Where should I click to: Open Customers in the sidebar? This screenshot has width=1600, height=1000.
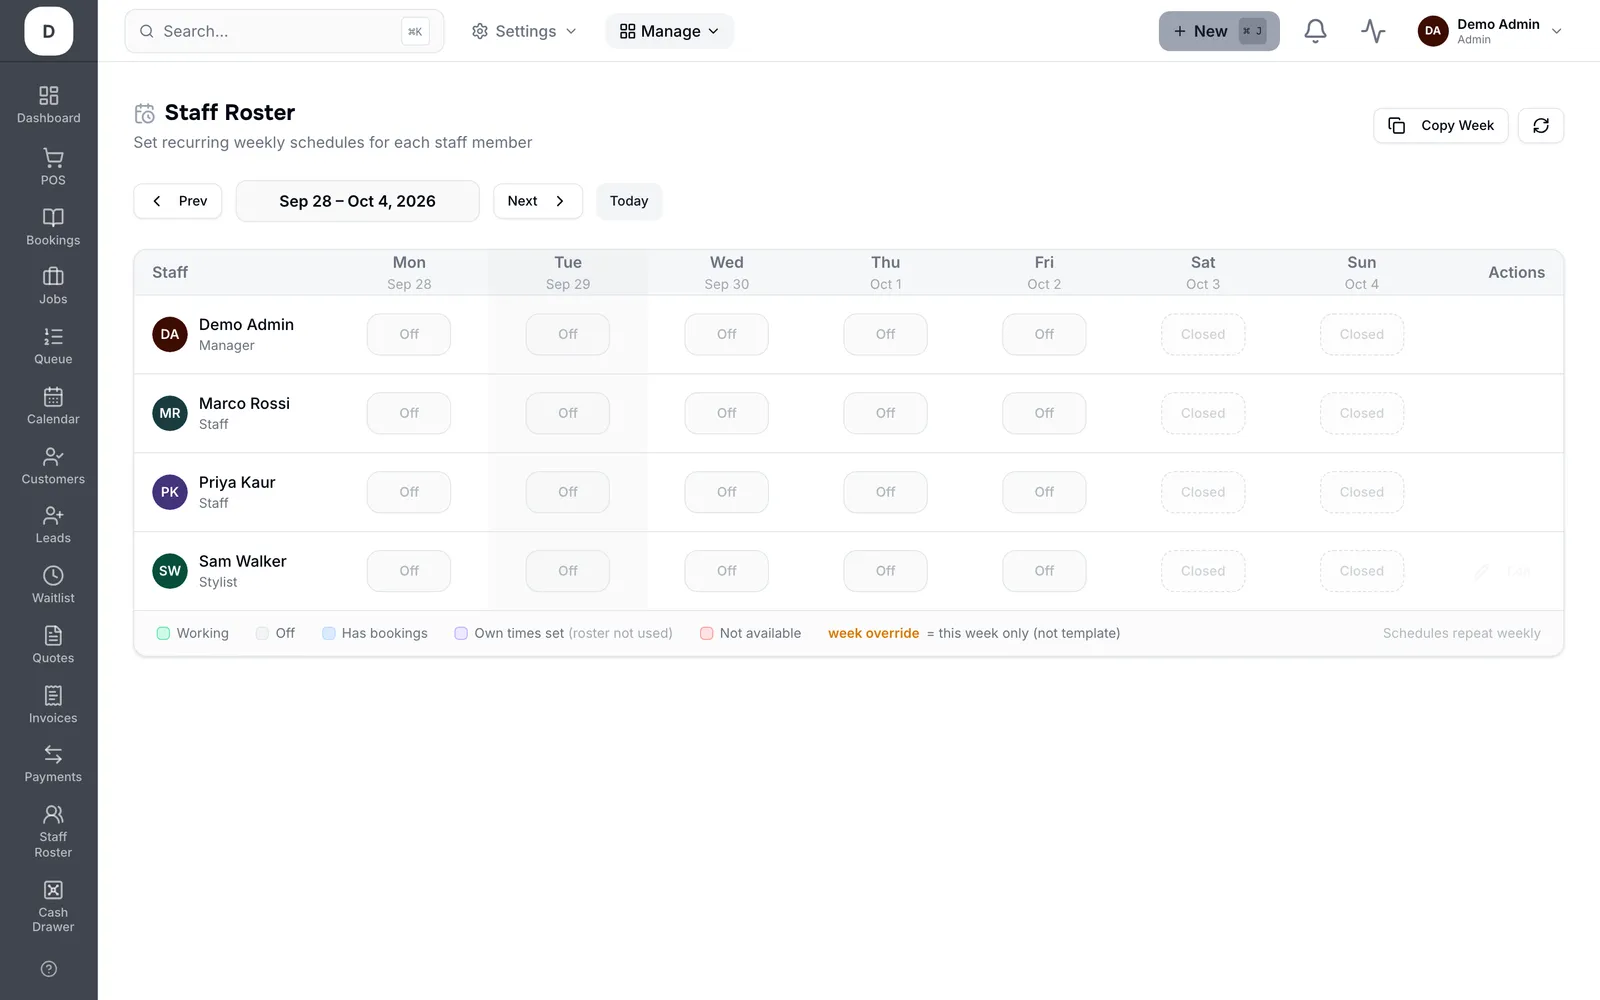click(53, 466)
